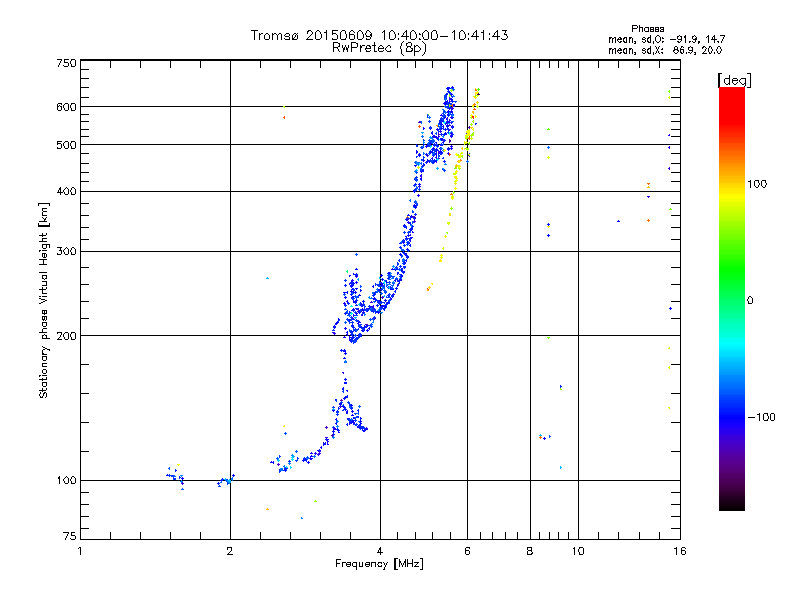This screenshot has width=800, height=600.
Task: Select the 'mean, sd,X: 86.9, 20.0' line
Action: [x=665, y=50]
